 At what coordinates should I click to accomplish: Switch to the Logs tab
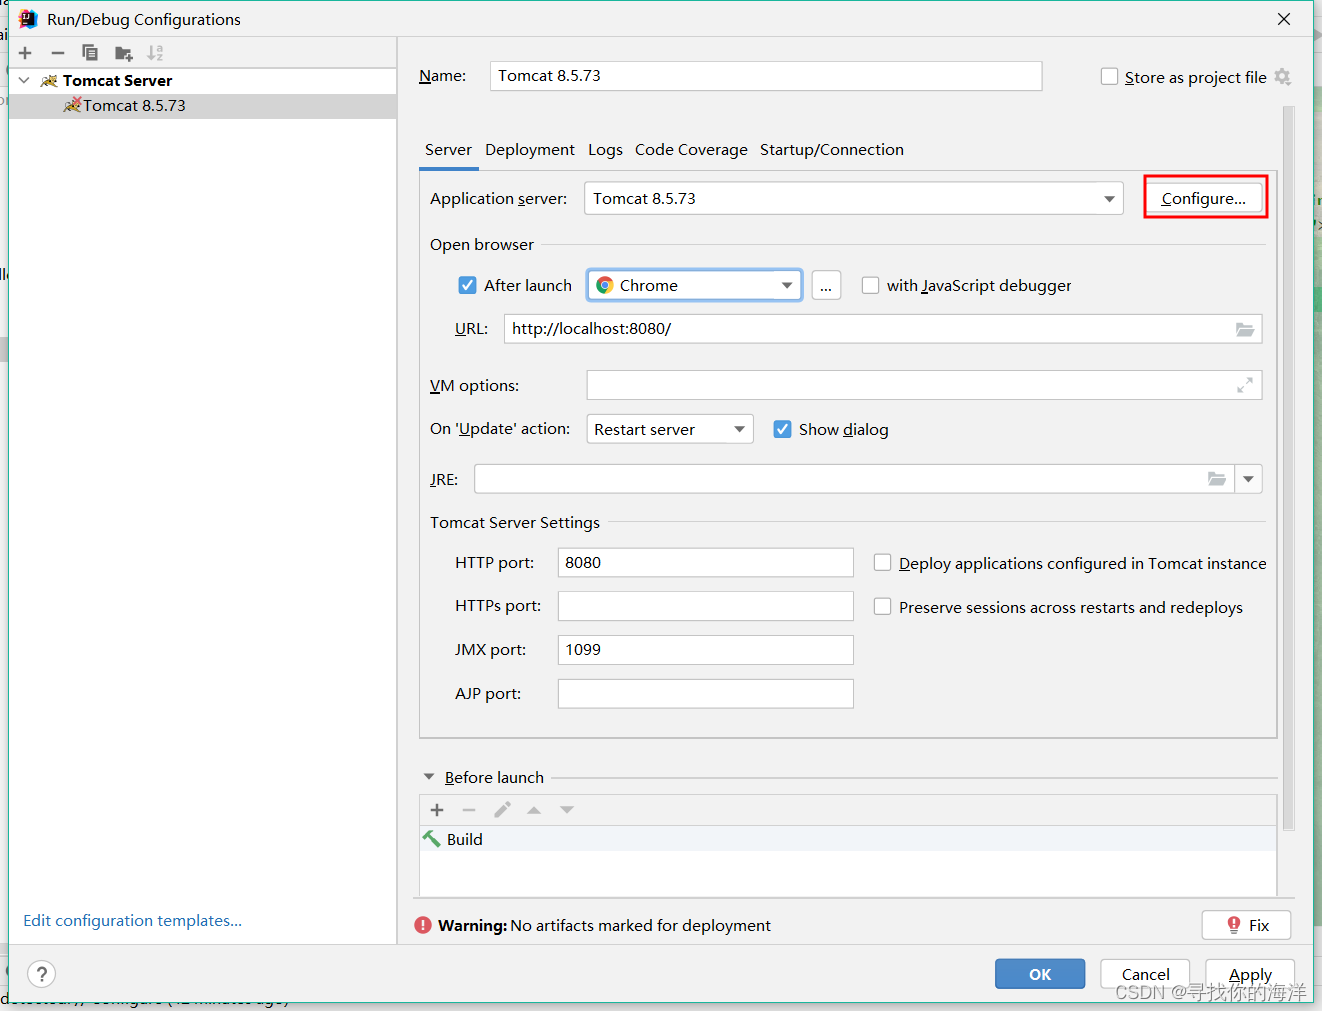pos(605,150)
